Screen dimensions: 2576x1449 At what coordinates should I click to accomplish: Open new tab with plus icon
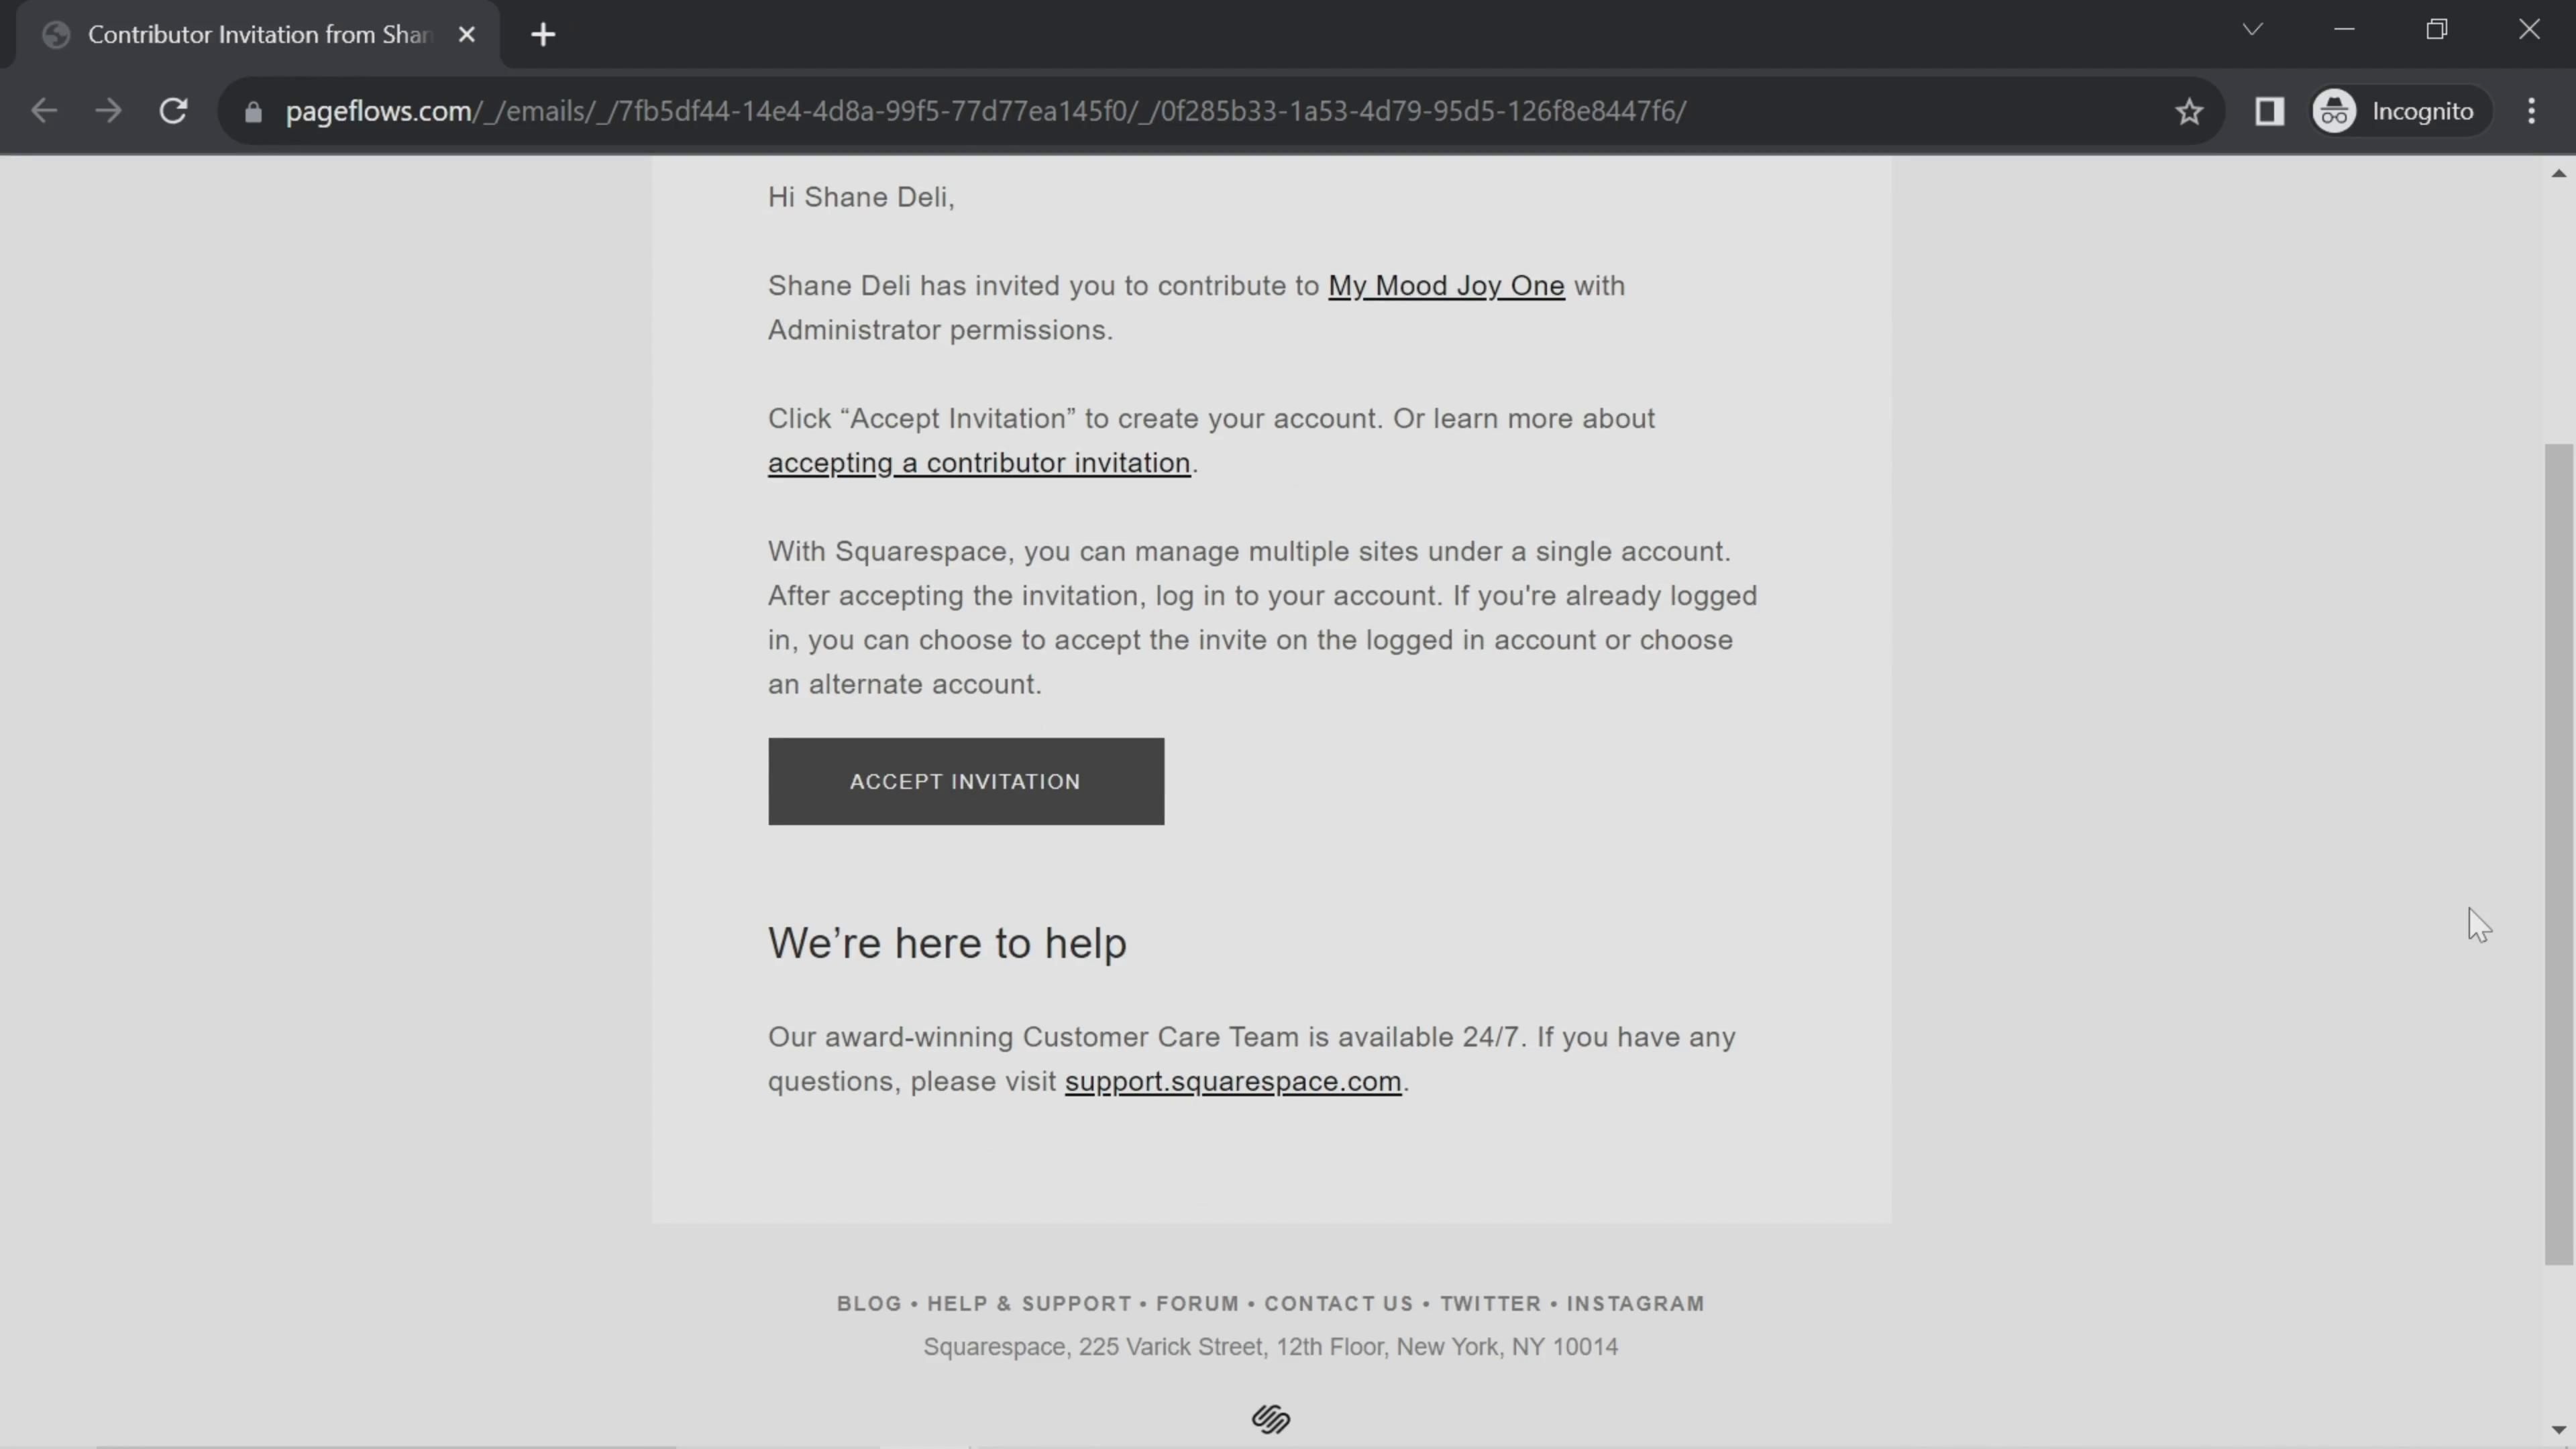pos(543,35)
